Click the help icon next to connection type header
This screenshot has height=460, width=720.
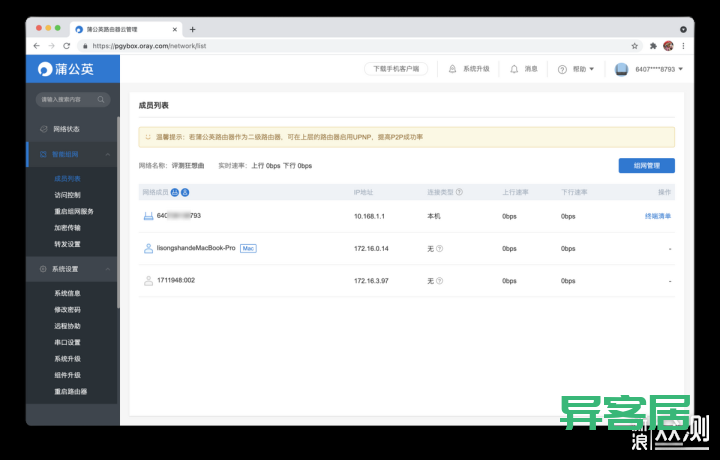point(459,192)
